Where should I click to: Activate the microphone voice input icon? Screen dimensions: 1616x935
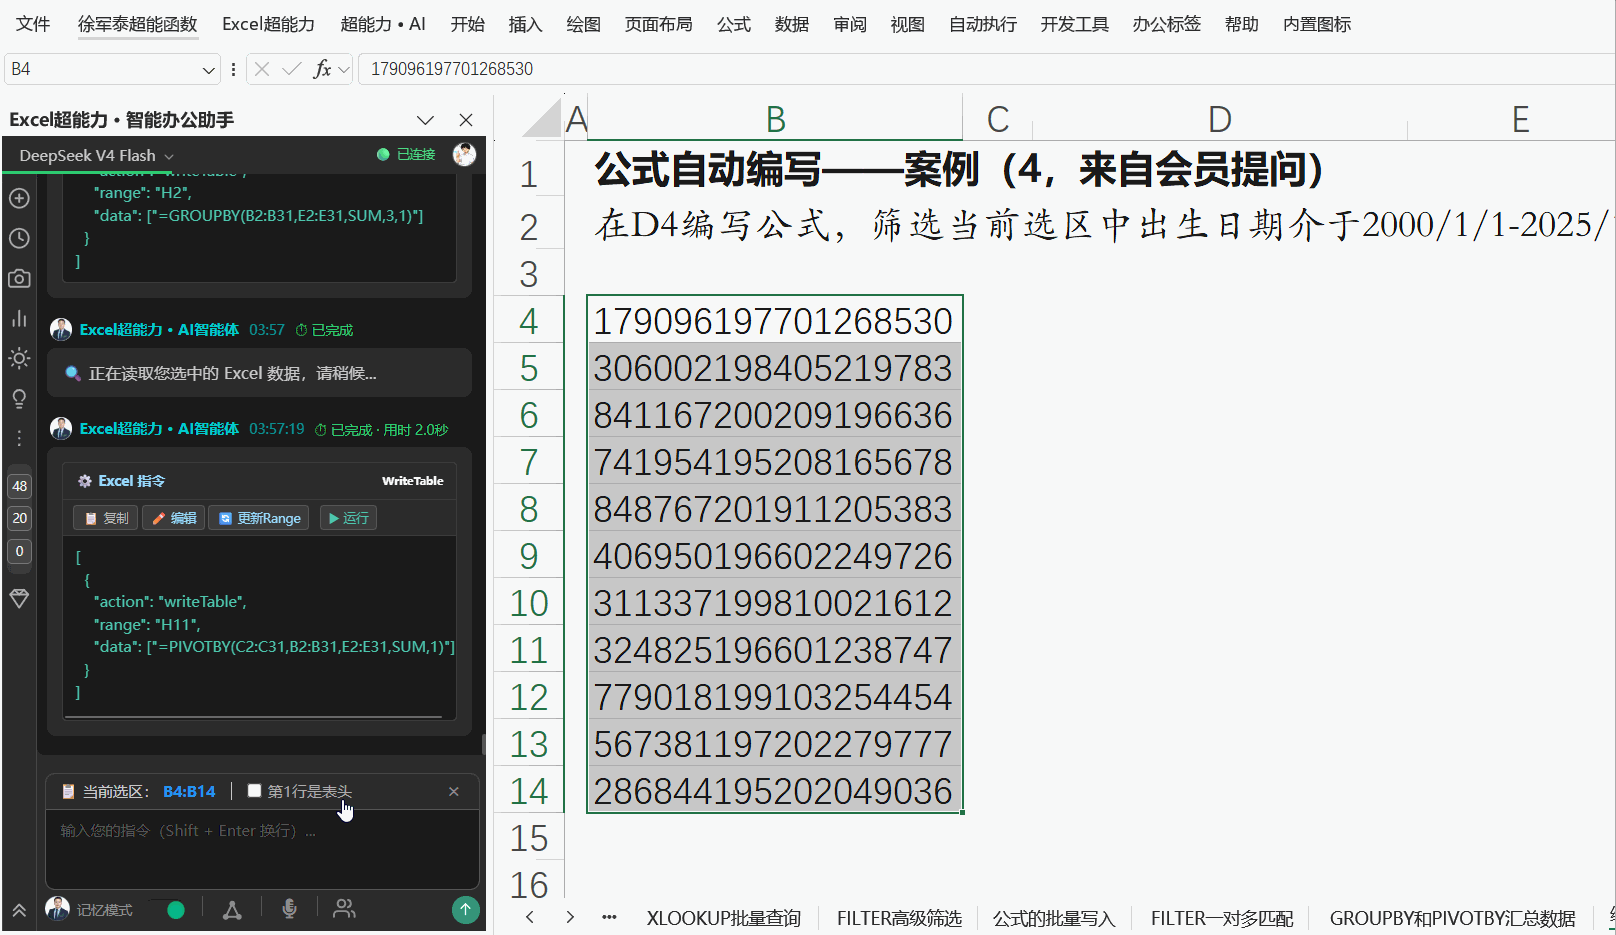[x=289, y=909]
